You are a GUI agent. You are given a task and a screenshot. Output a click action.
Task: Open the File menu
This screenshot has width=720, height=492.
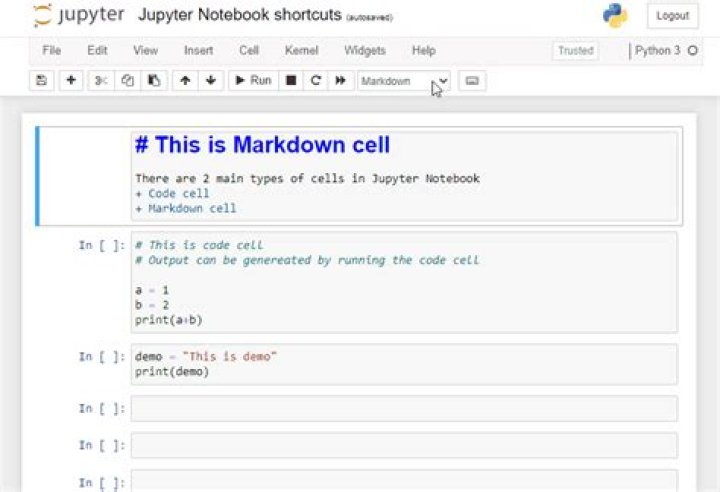click(52, 50)
